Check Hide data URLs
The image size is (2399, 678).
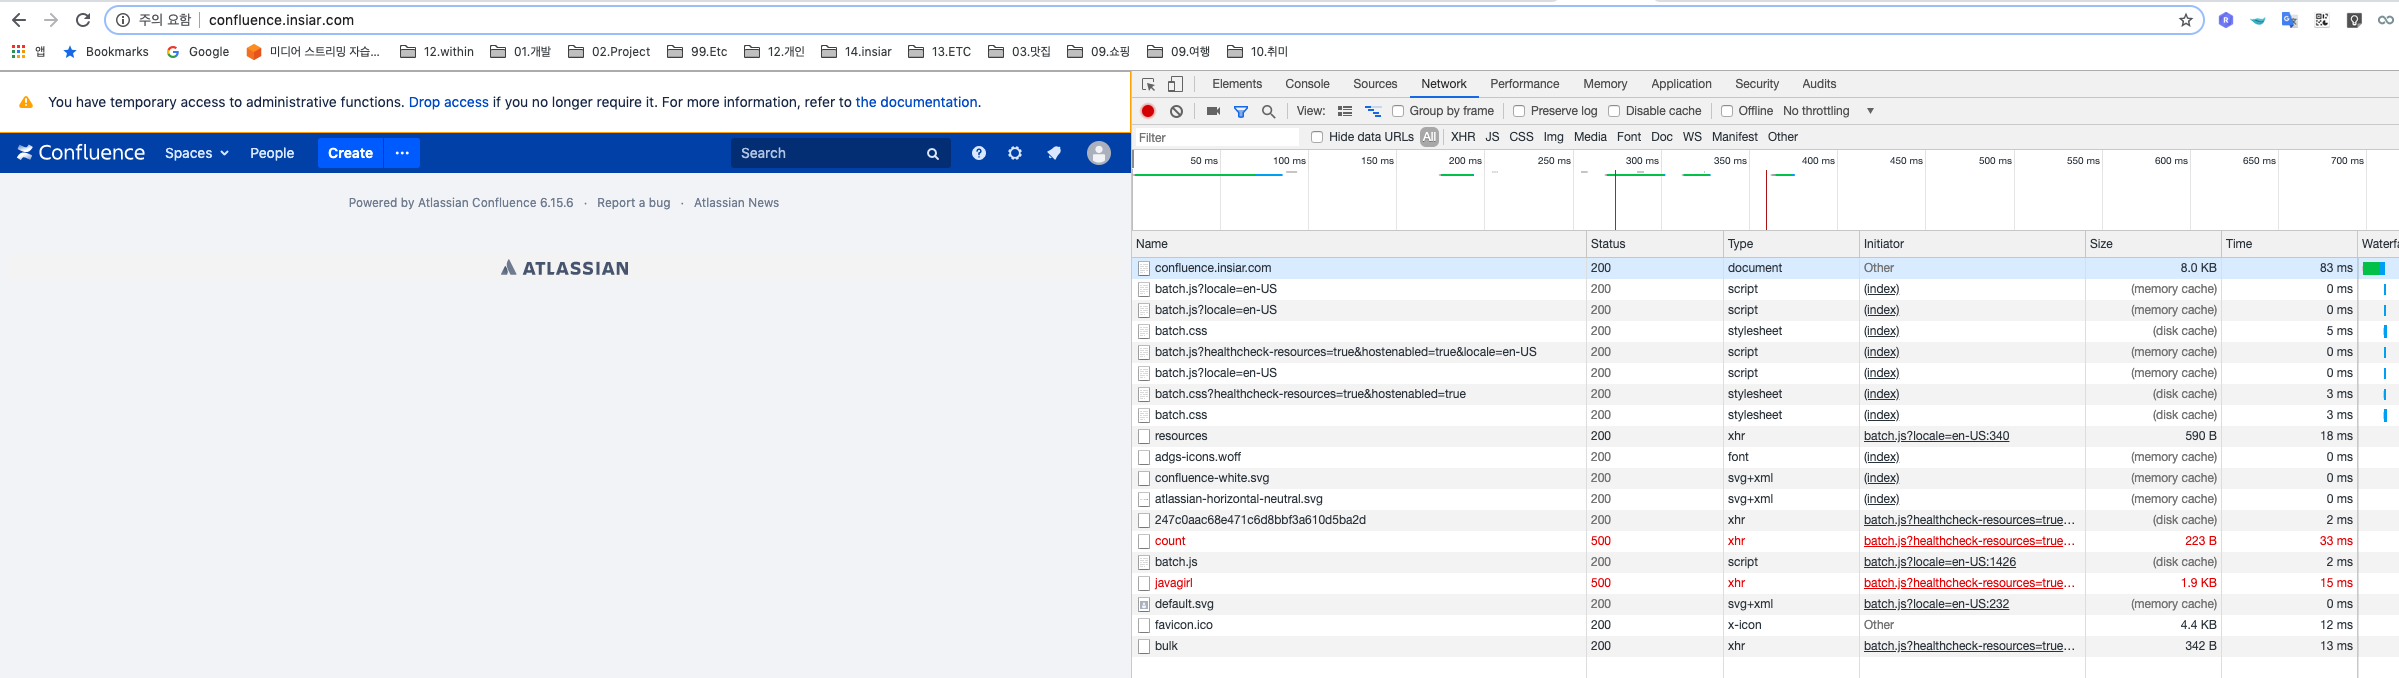[1317, 137]
